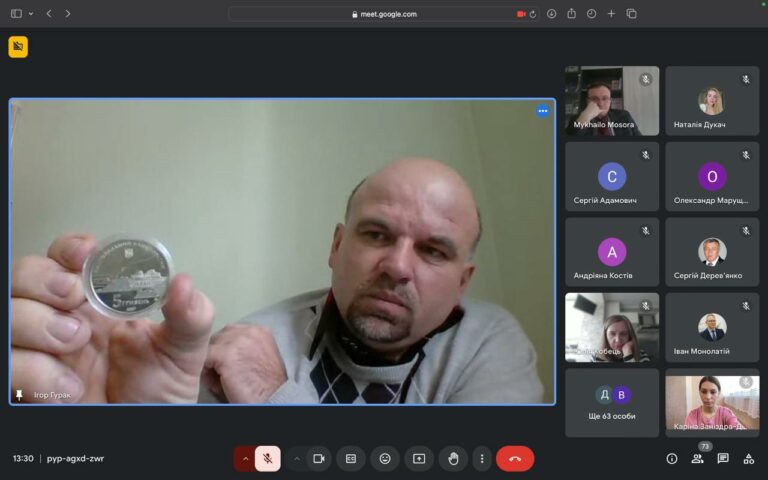Open the emoji reactions picker
The width and height of the screenshot is (768, 480).
[x=385, y=458]
